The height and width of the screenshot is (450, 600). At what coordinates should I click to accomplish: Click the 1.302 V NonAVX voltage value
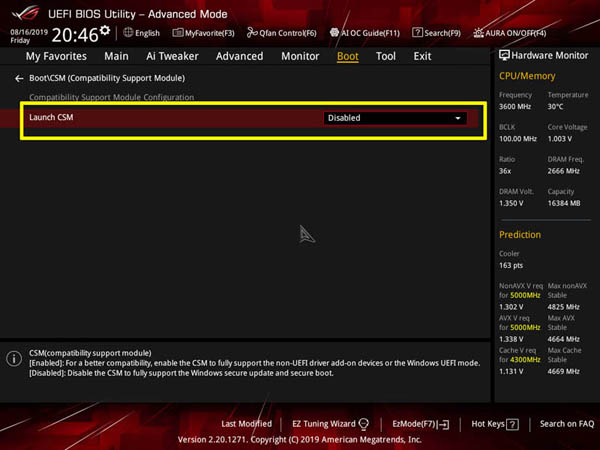[x=511, y=307]
